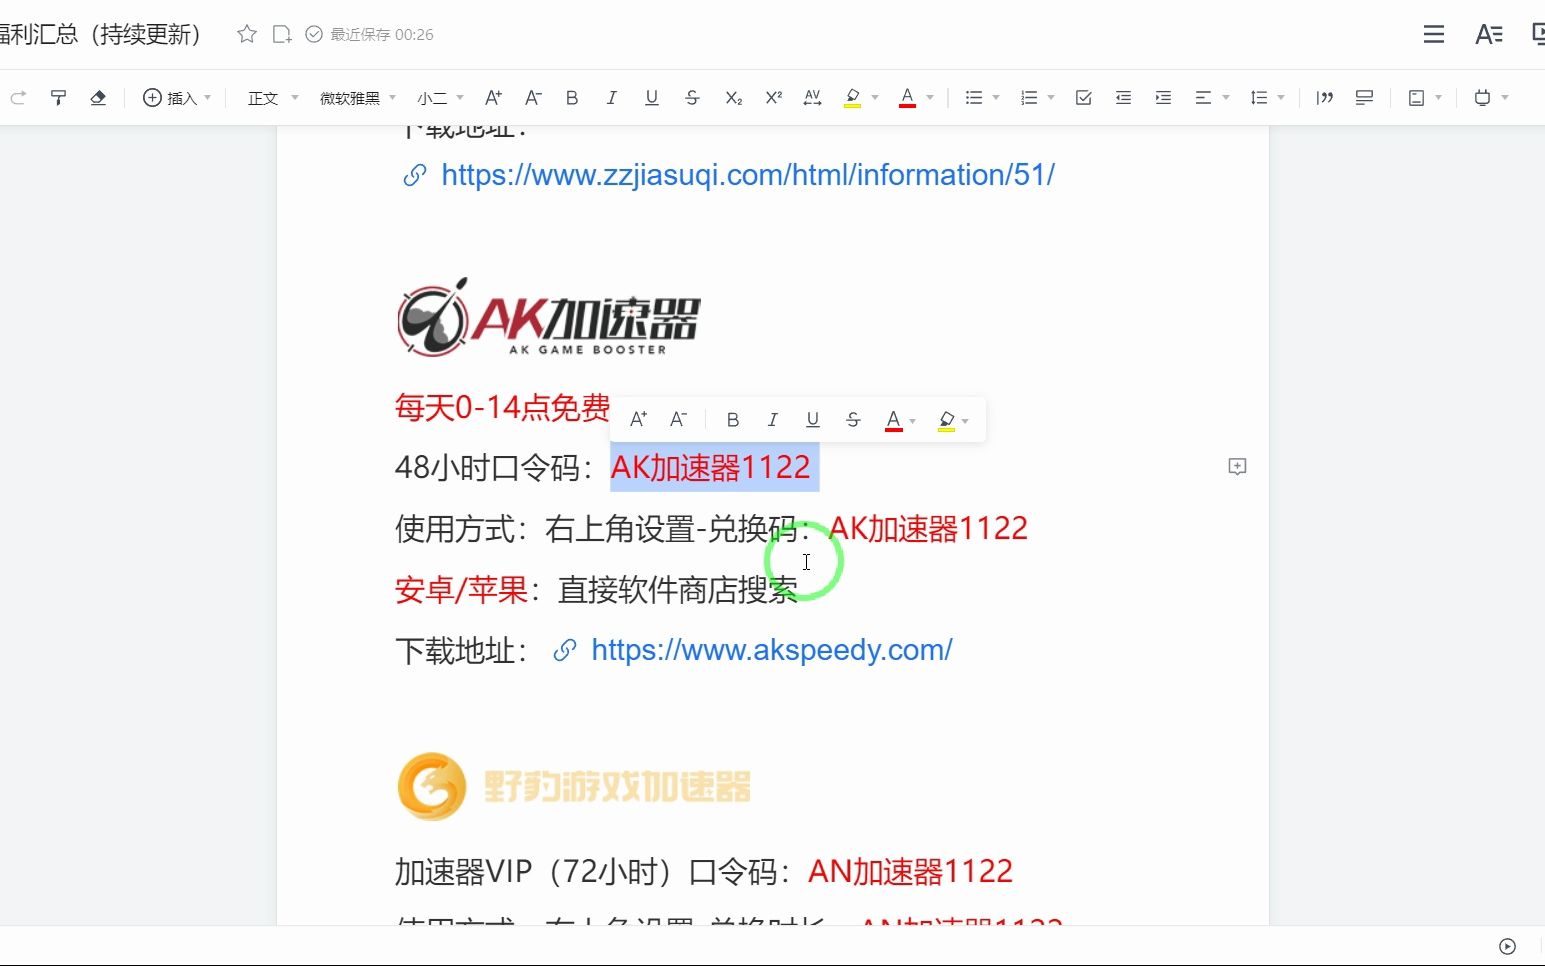Open the text alignment options

coord(1211,98)
